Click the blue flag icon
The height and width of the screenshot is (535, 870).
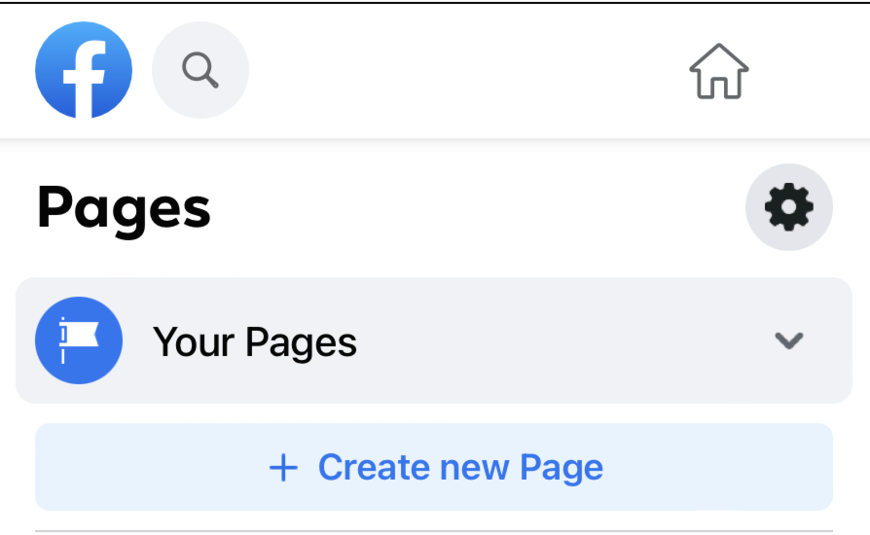coord(79,340)
